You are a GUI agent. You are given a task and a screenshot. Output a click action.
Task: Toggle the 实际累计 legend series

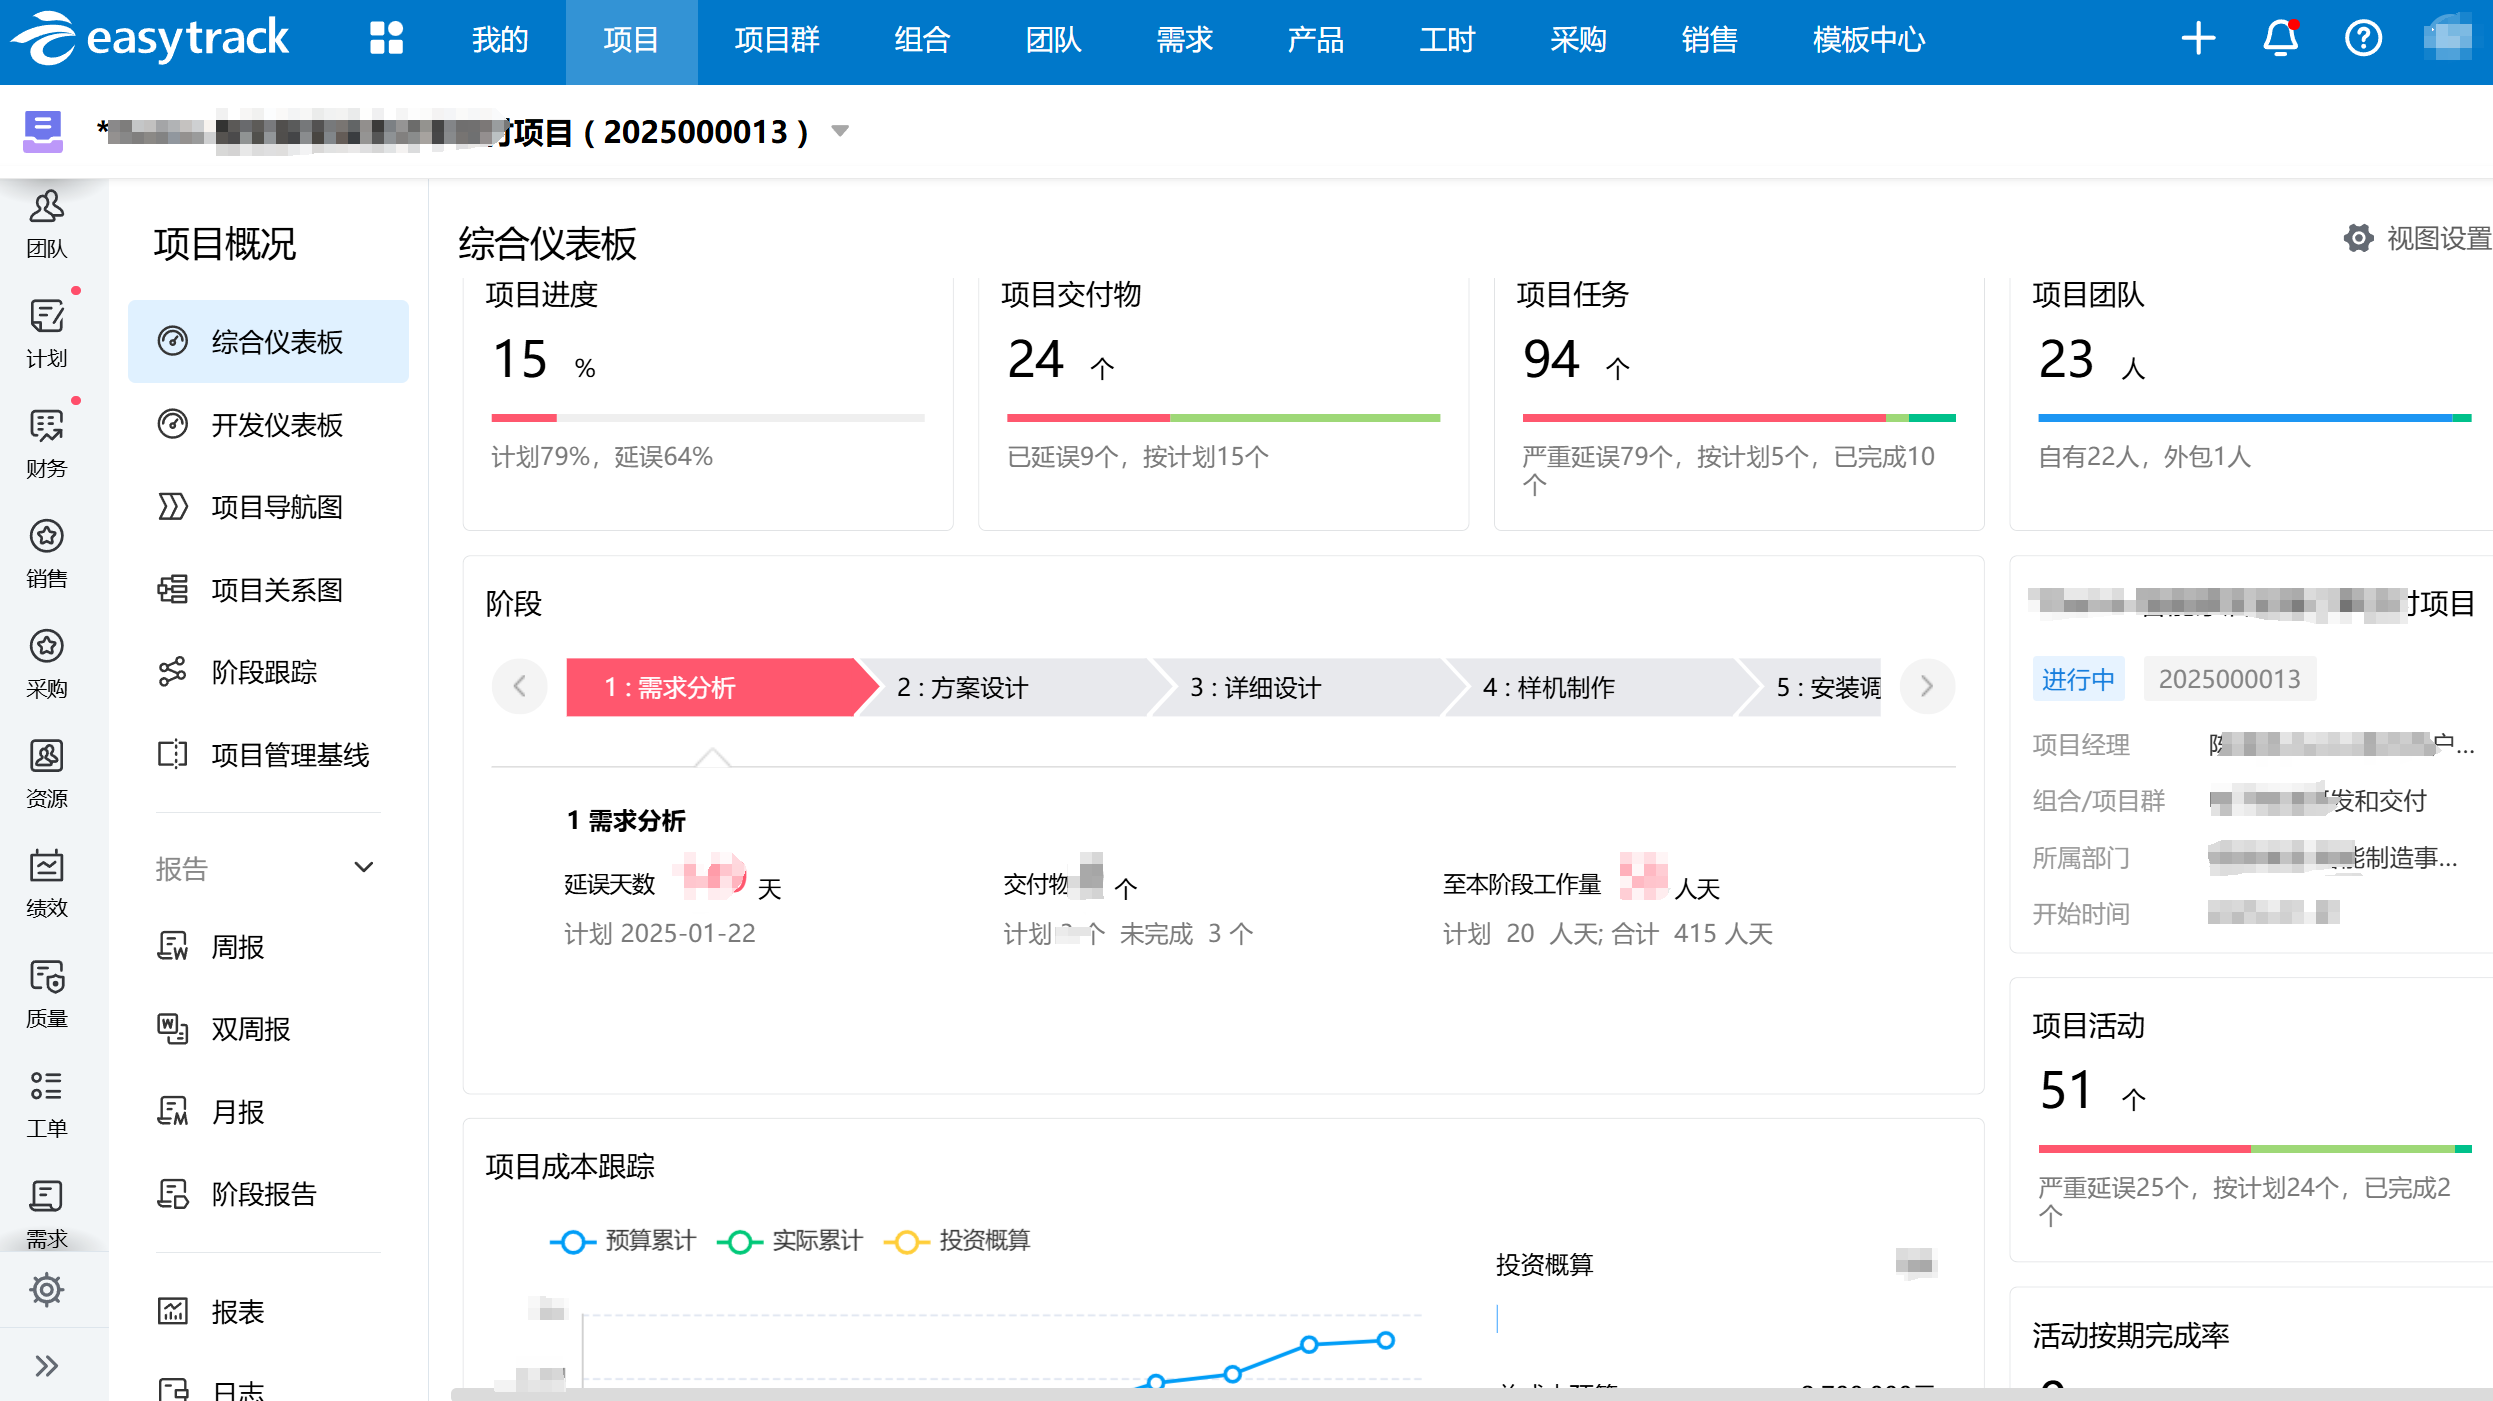(x=790, y=1241)
